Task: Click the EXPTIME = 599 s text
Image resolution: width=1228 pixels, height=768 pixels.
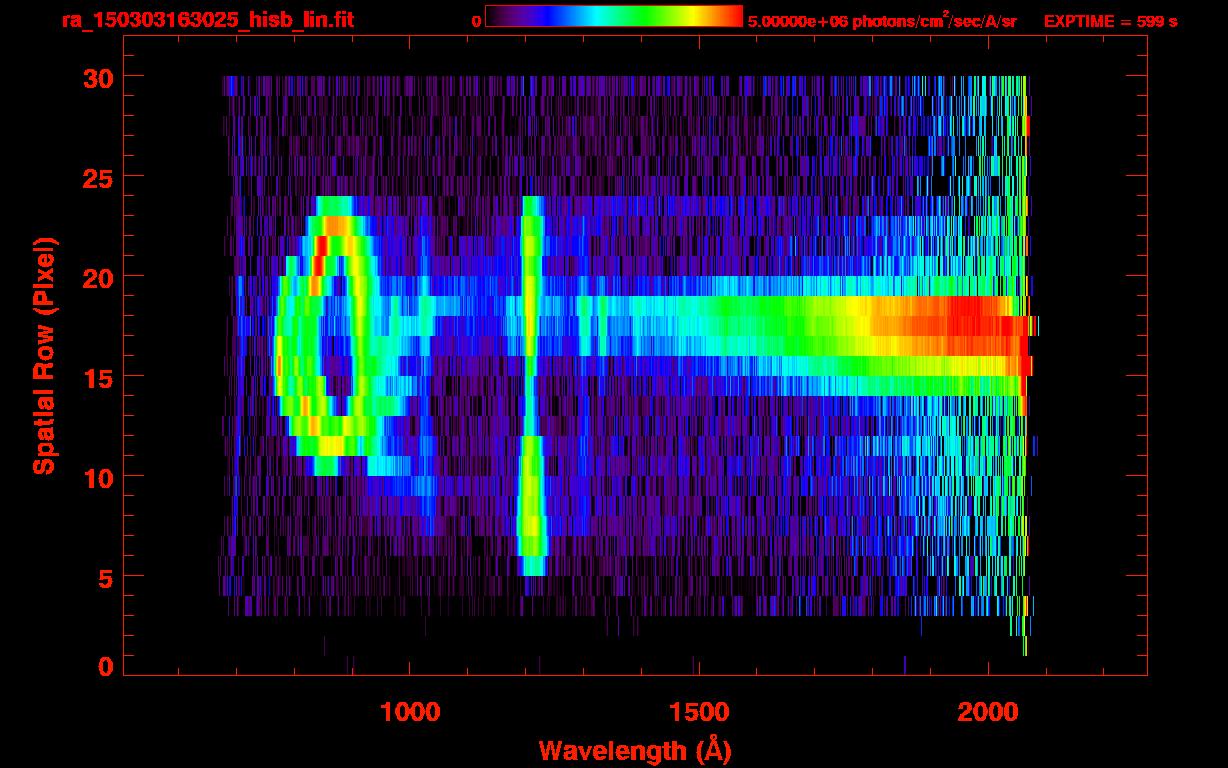Action: (x=1110, y=21)
